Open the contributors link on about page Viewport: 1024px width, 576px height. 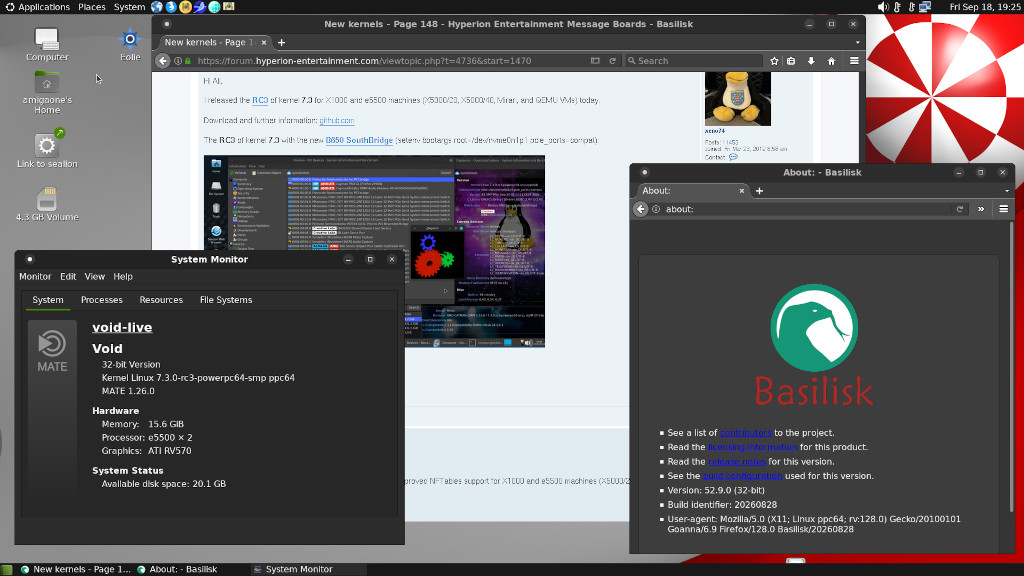(x=746, y=432)
